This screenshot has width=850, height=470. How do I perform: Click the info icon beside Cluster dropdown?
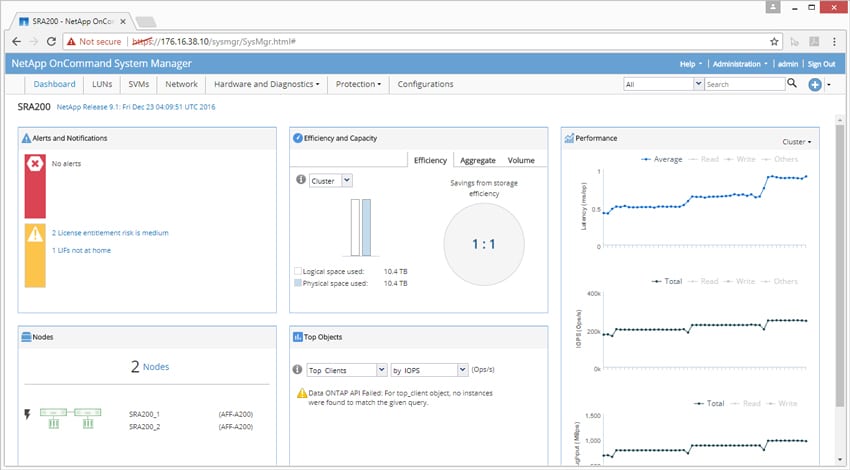(x=301, y=179)
